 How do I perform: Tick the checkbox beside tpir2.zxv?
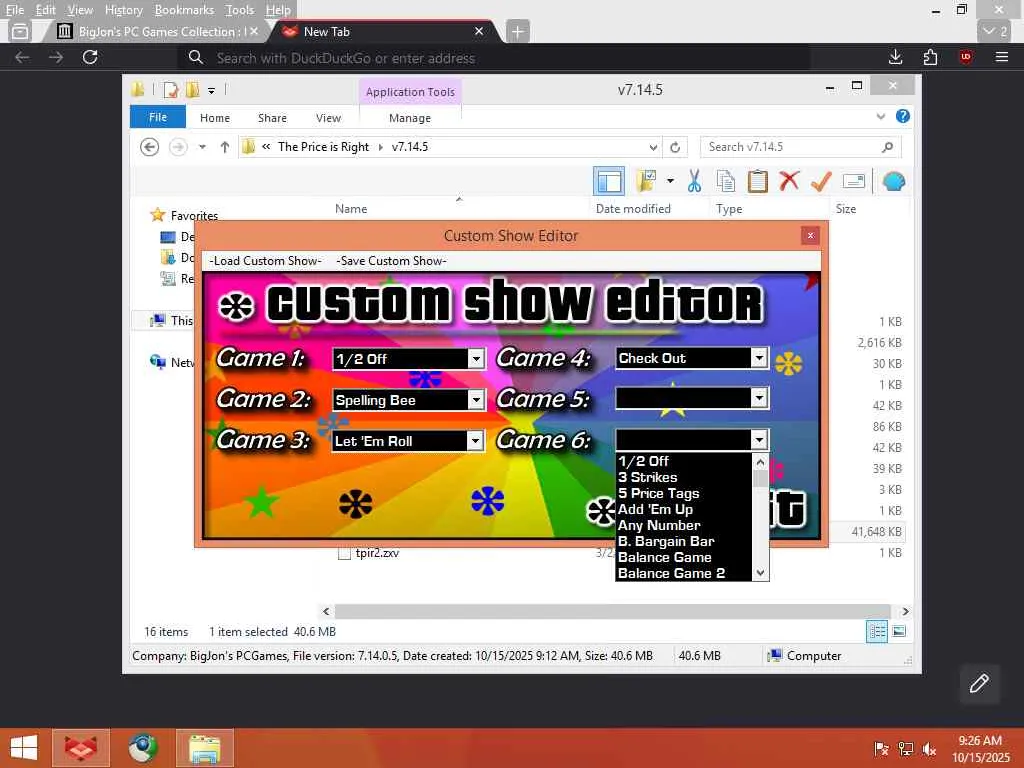pyautogui.click(x=344, y=554)
